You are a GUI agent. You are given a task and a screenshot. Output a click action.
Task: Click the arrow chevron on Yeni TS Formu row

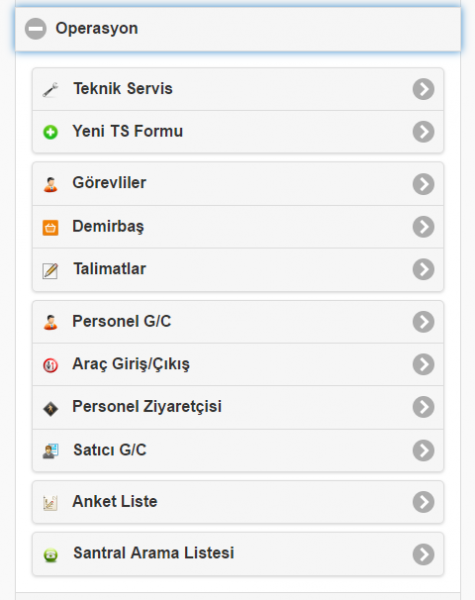pos(423,132)
